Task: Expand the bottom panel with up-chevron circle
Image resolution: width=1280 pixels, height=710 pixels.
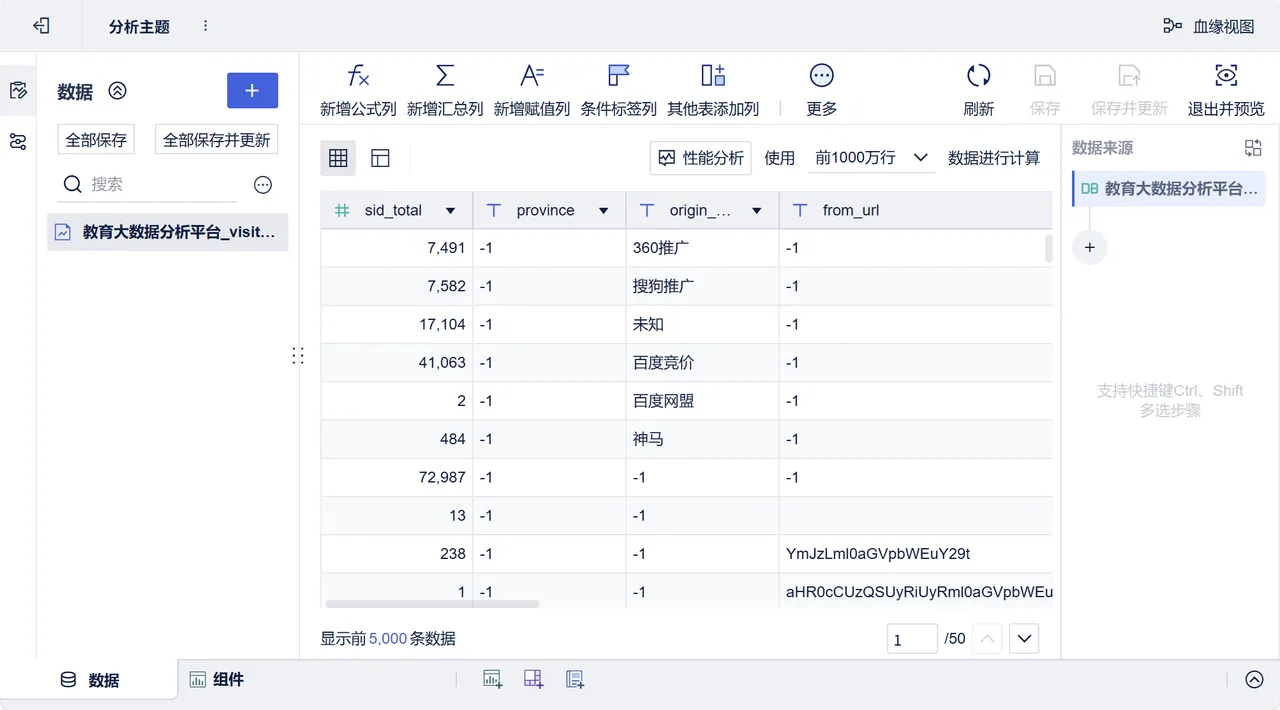Action: pyautogui.click(x=1254, y=680)
